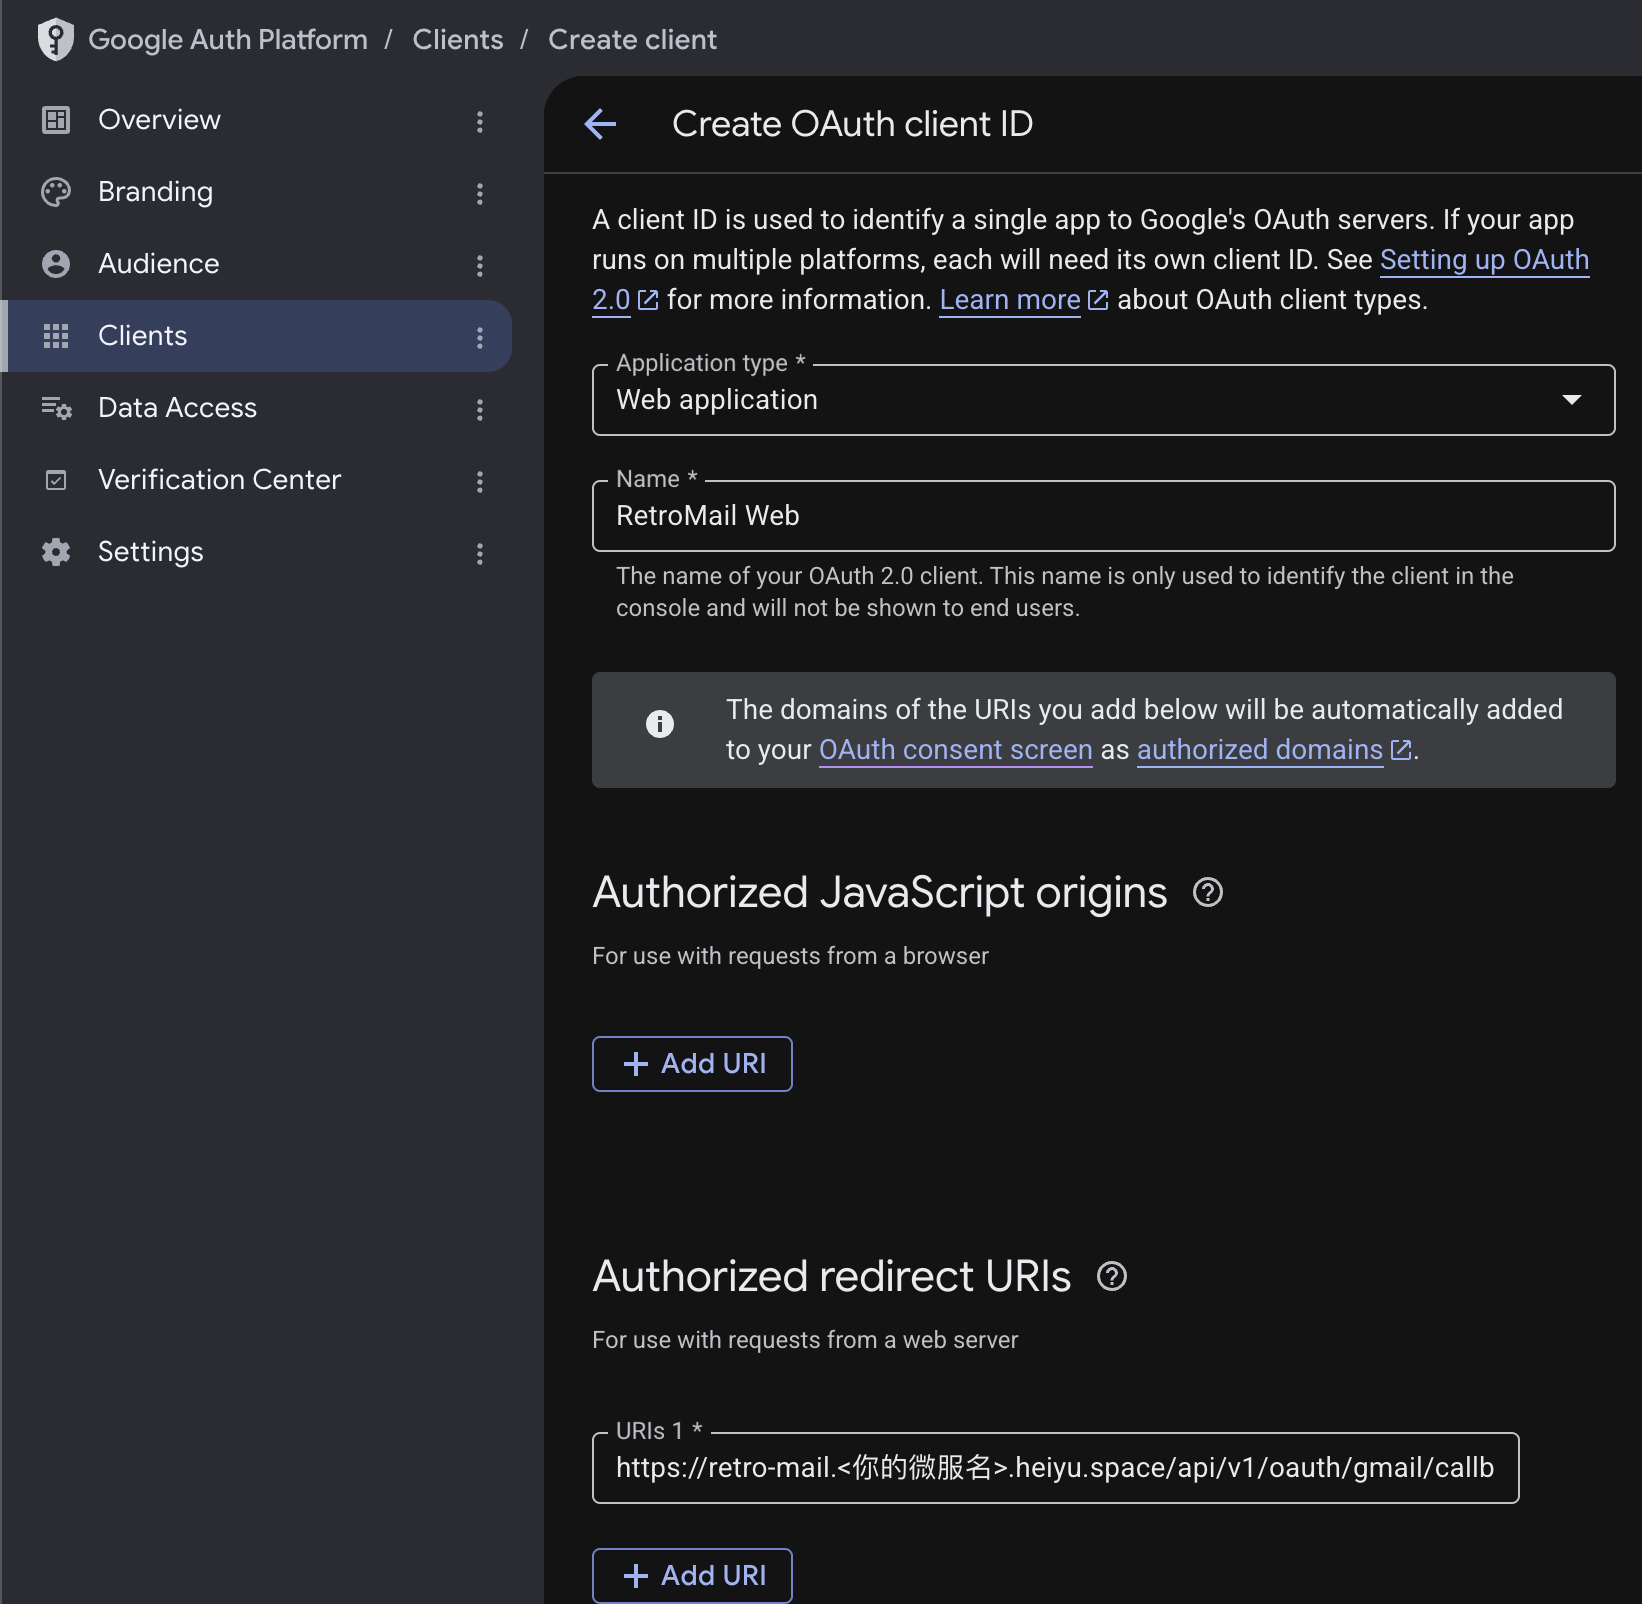Viewport: 1642px width, 1604px height.
Task: Open the three-dot menu next to Overview
Action: (x=480, y=121)
